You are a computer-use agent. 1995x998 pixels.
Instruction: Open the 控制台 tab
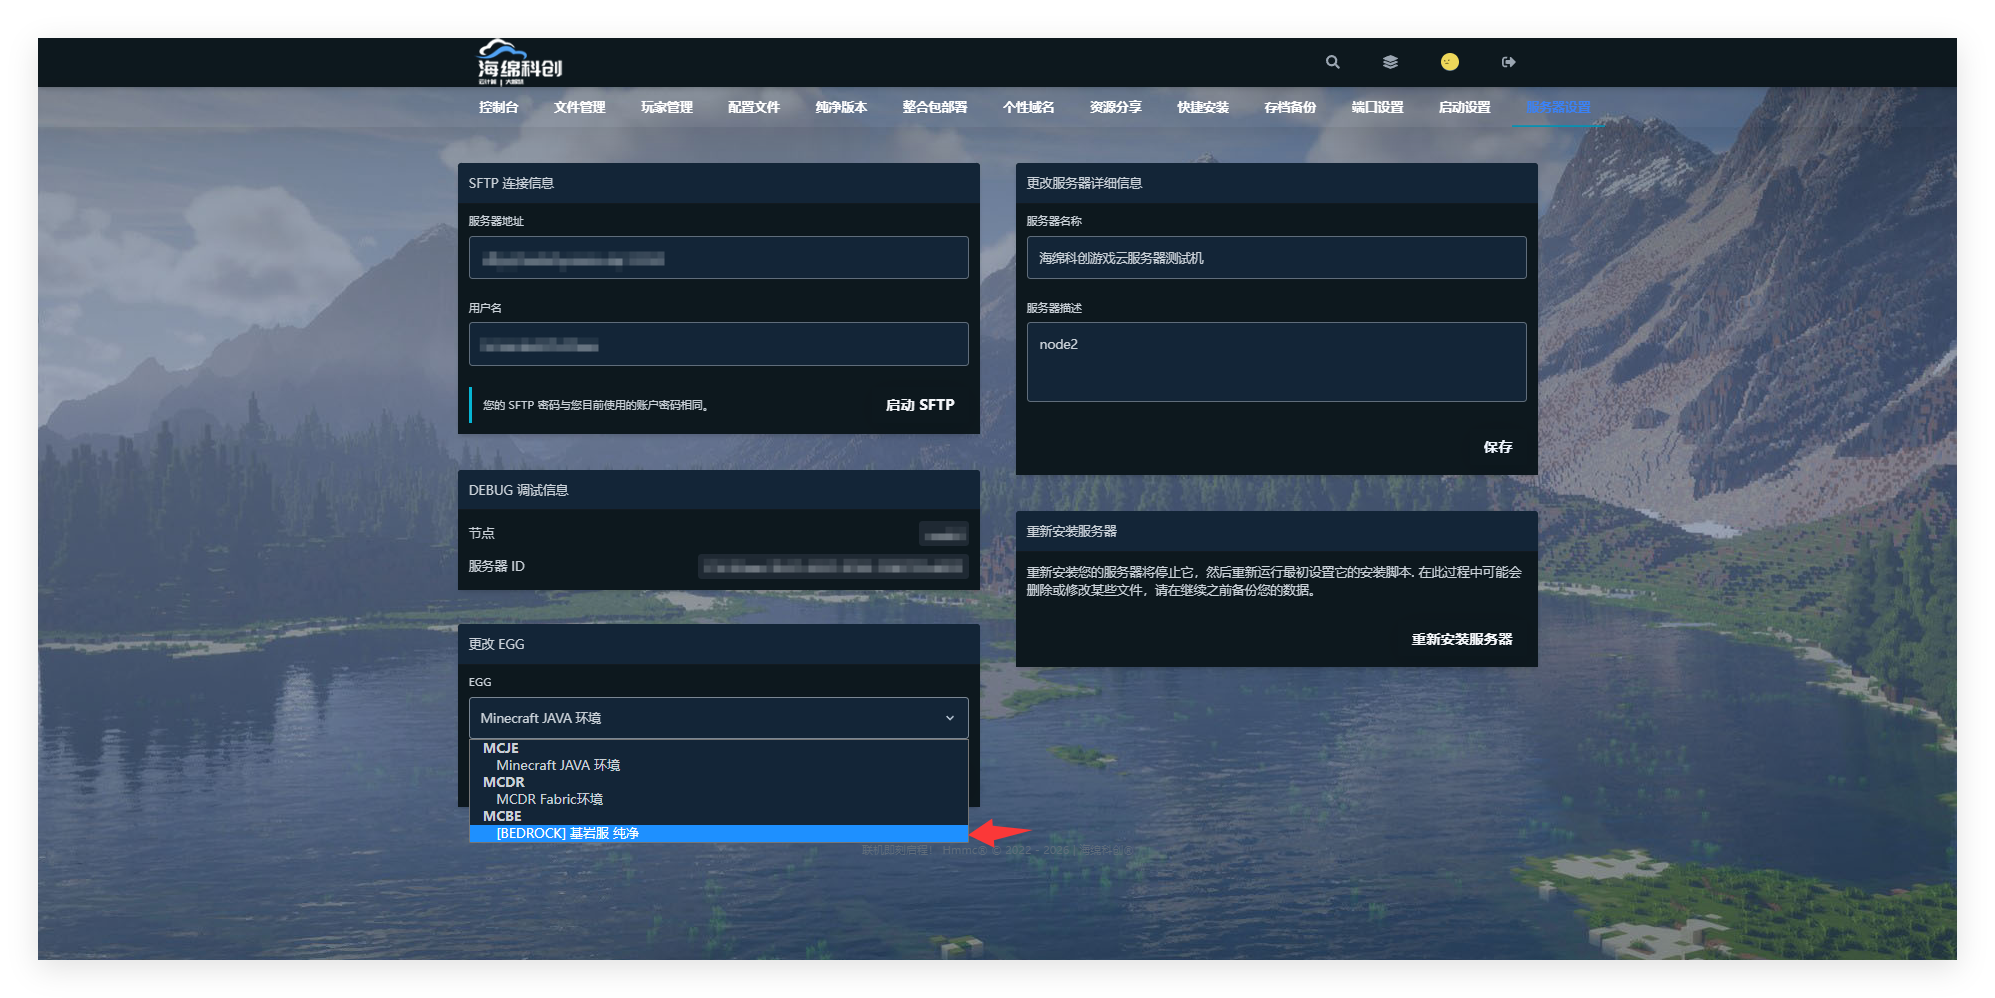498,107
